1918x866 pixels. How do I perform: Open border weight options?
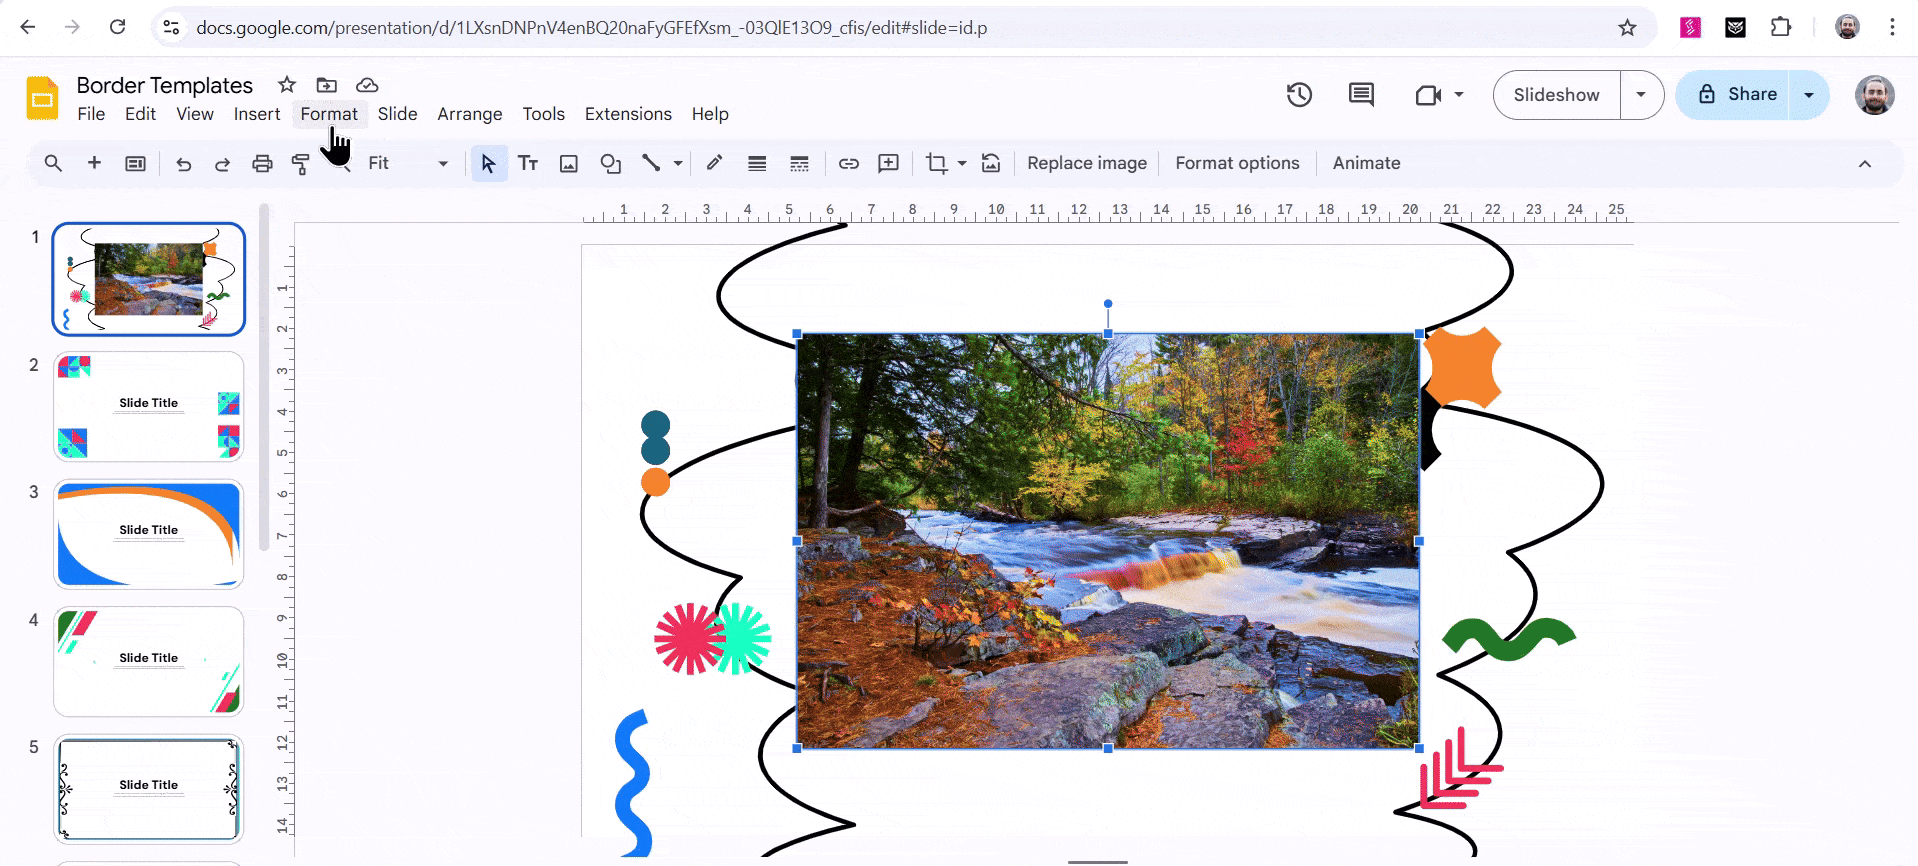[x=757, y=164]
